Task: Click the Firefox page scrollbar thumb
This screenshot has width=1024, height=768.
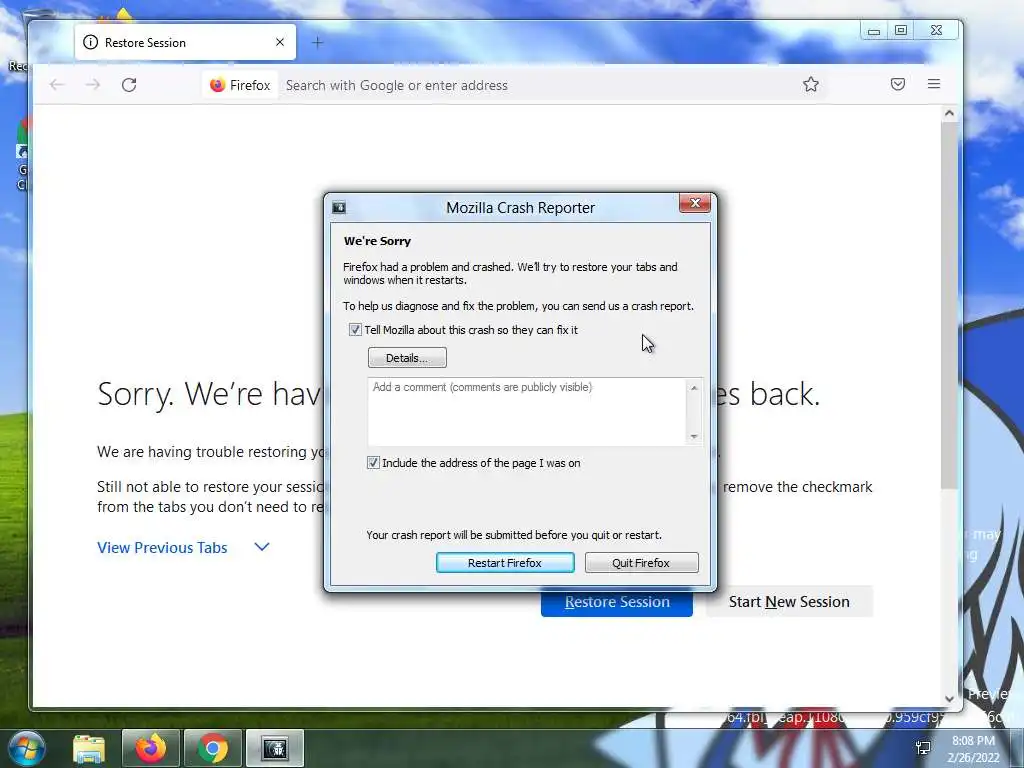Action: tap(949, 306)
